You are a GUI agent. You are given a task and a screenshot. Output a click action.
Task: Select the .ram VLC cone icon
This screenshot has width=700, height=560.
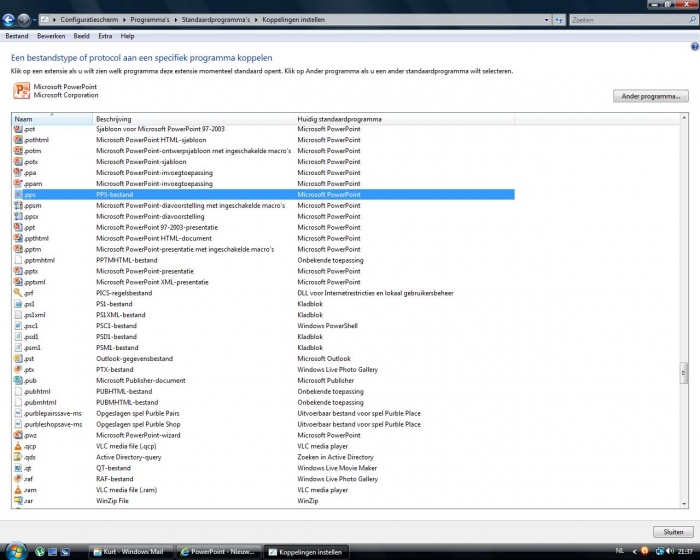(x=18, y=490)
